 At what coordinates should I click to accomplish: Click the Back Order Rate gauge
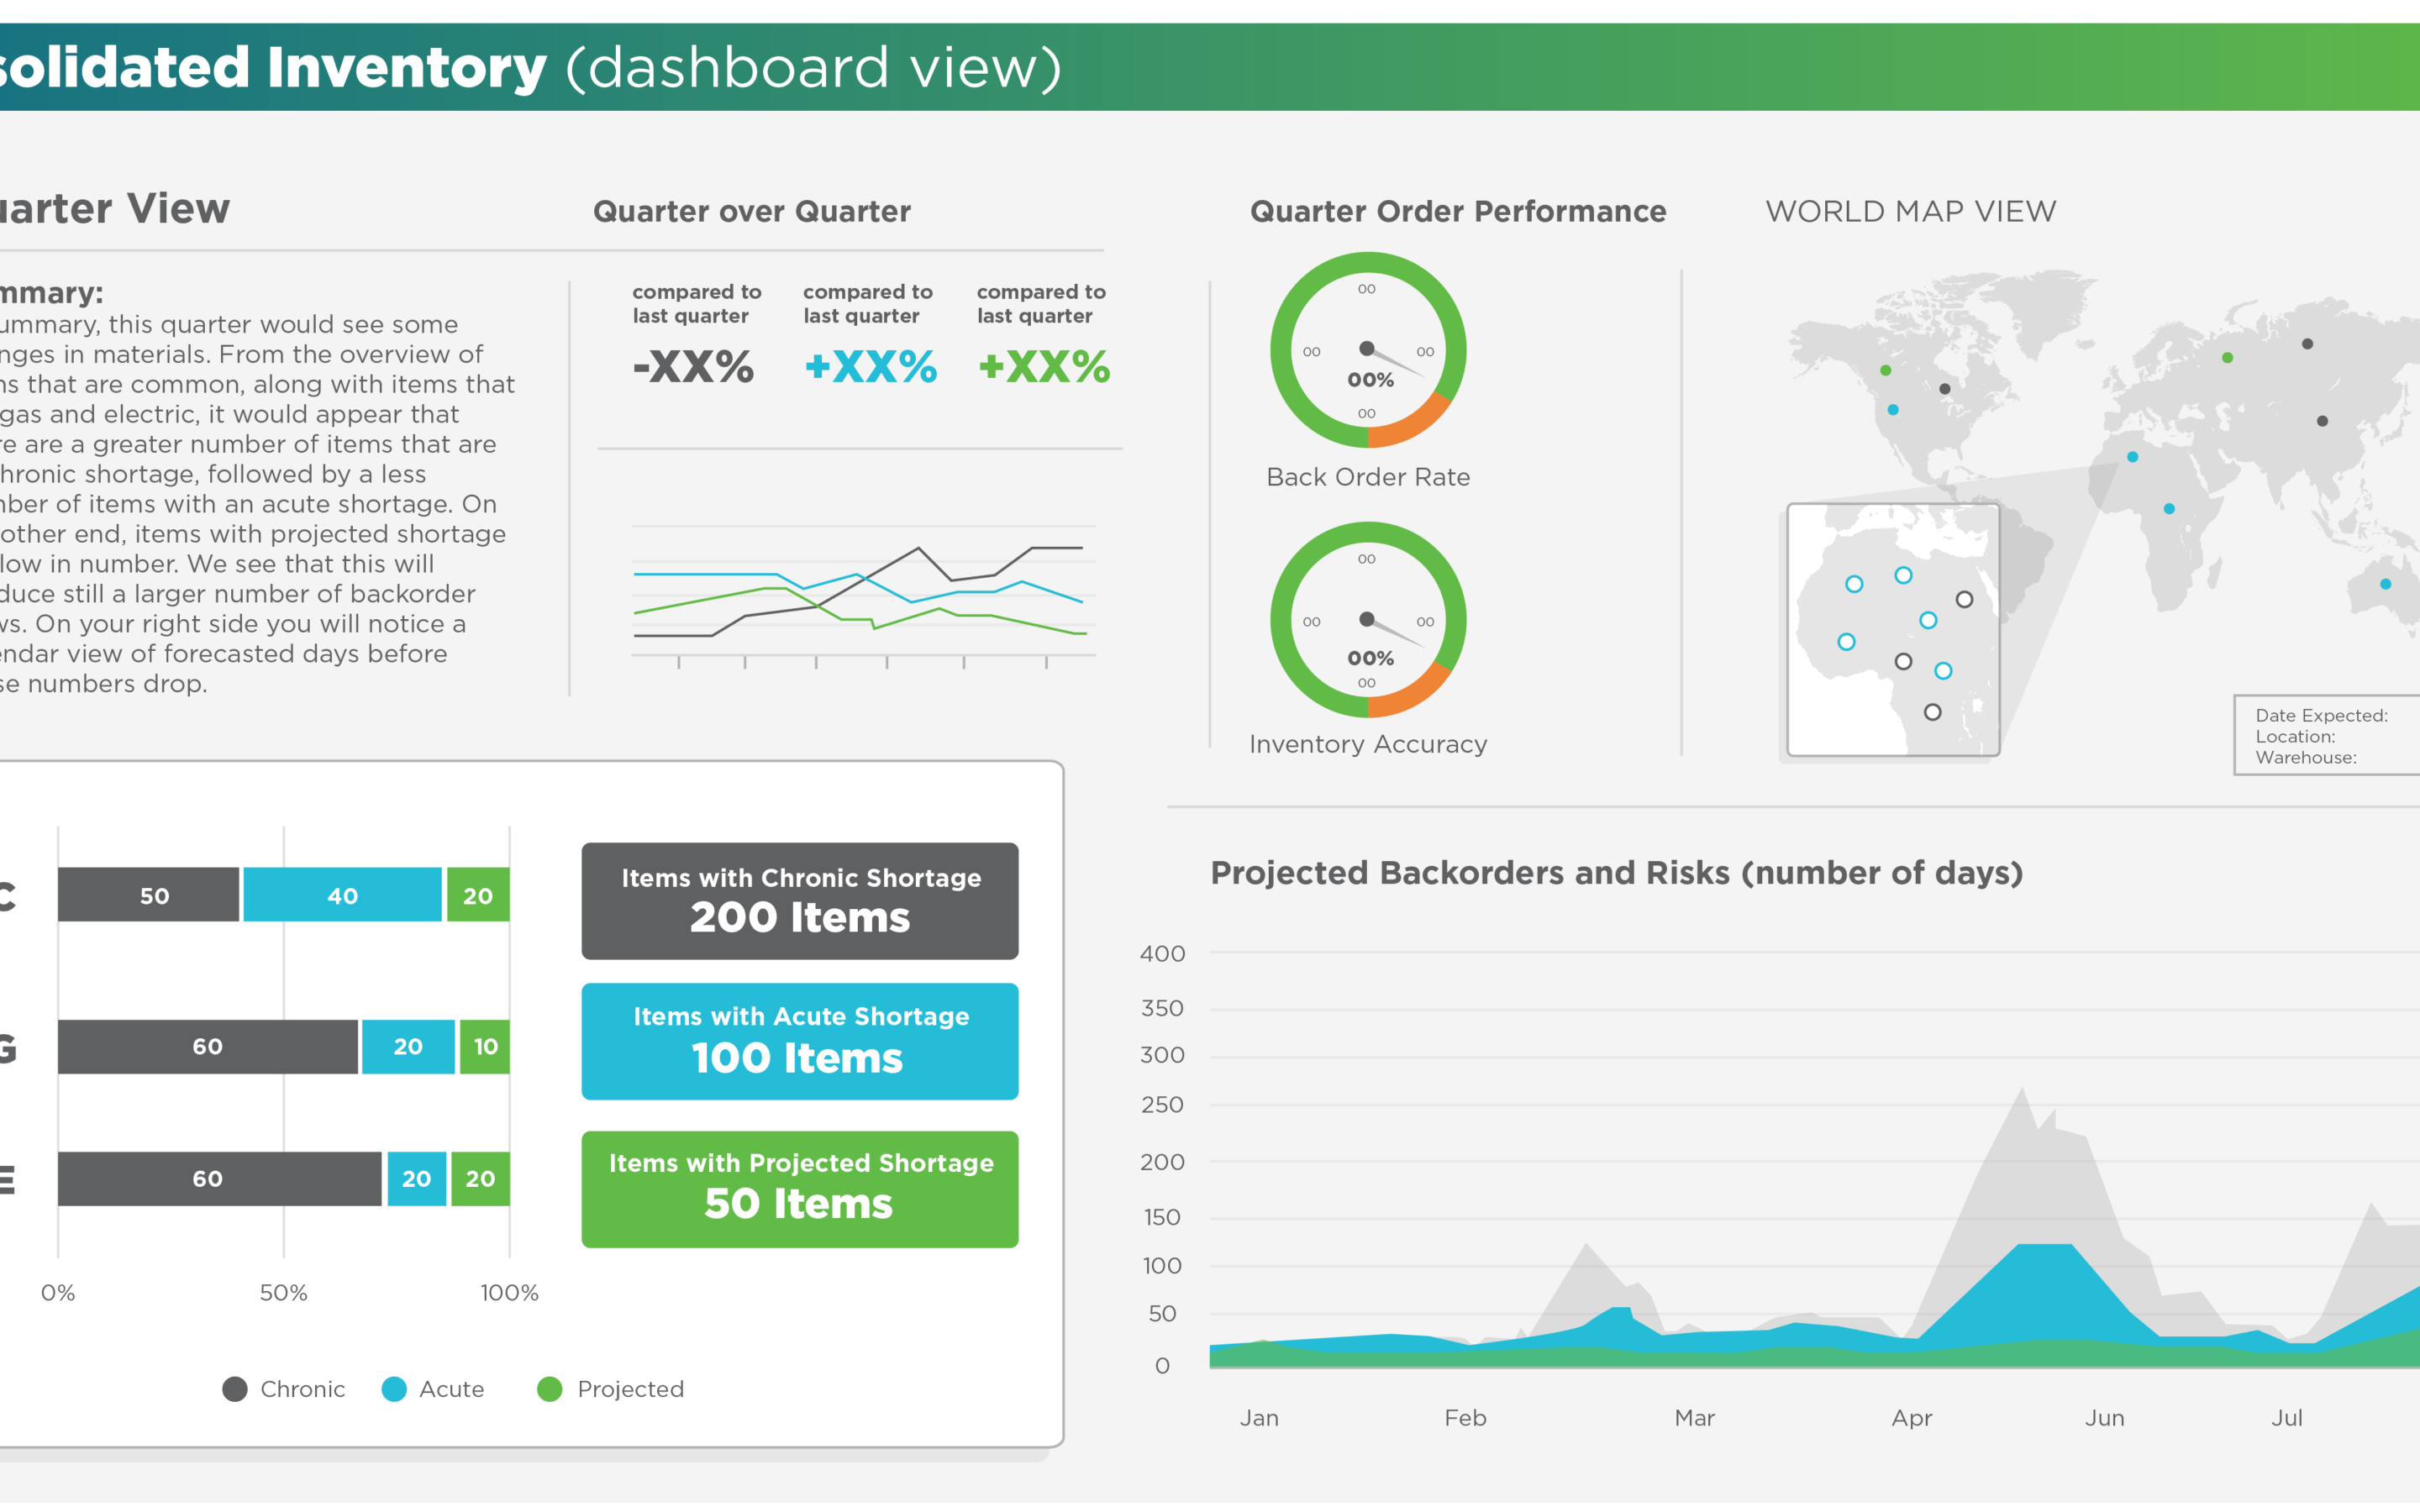(1367, 350)
